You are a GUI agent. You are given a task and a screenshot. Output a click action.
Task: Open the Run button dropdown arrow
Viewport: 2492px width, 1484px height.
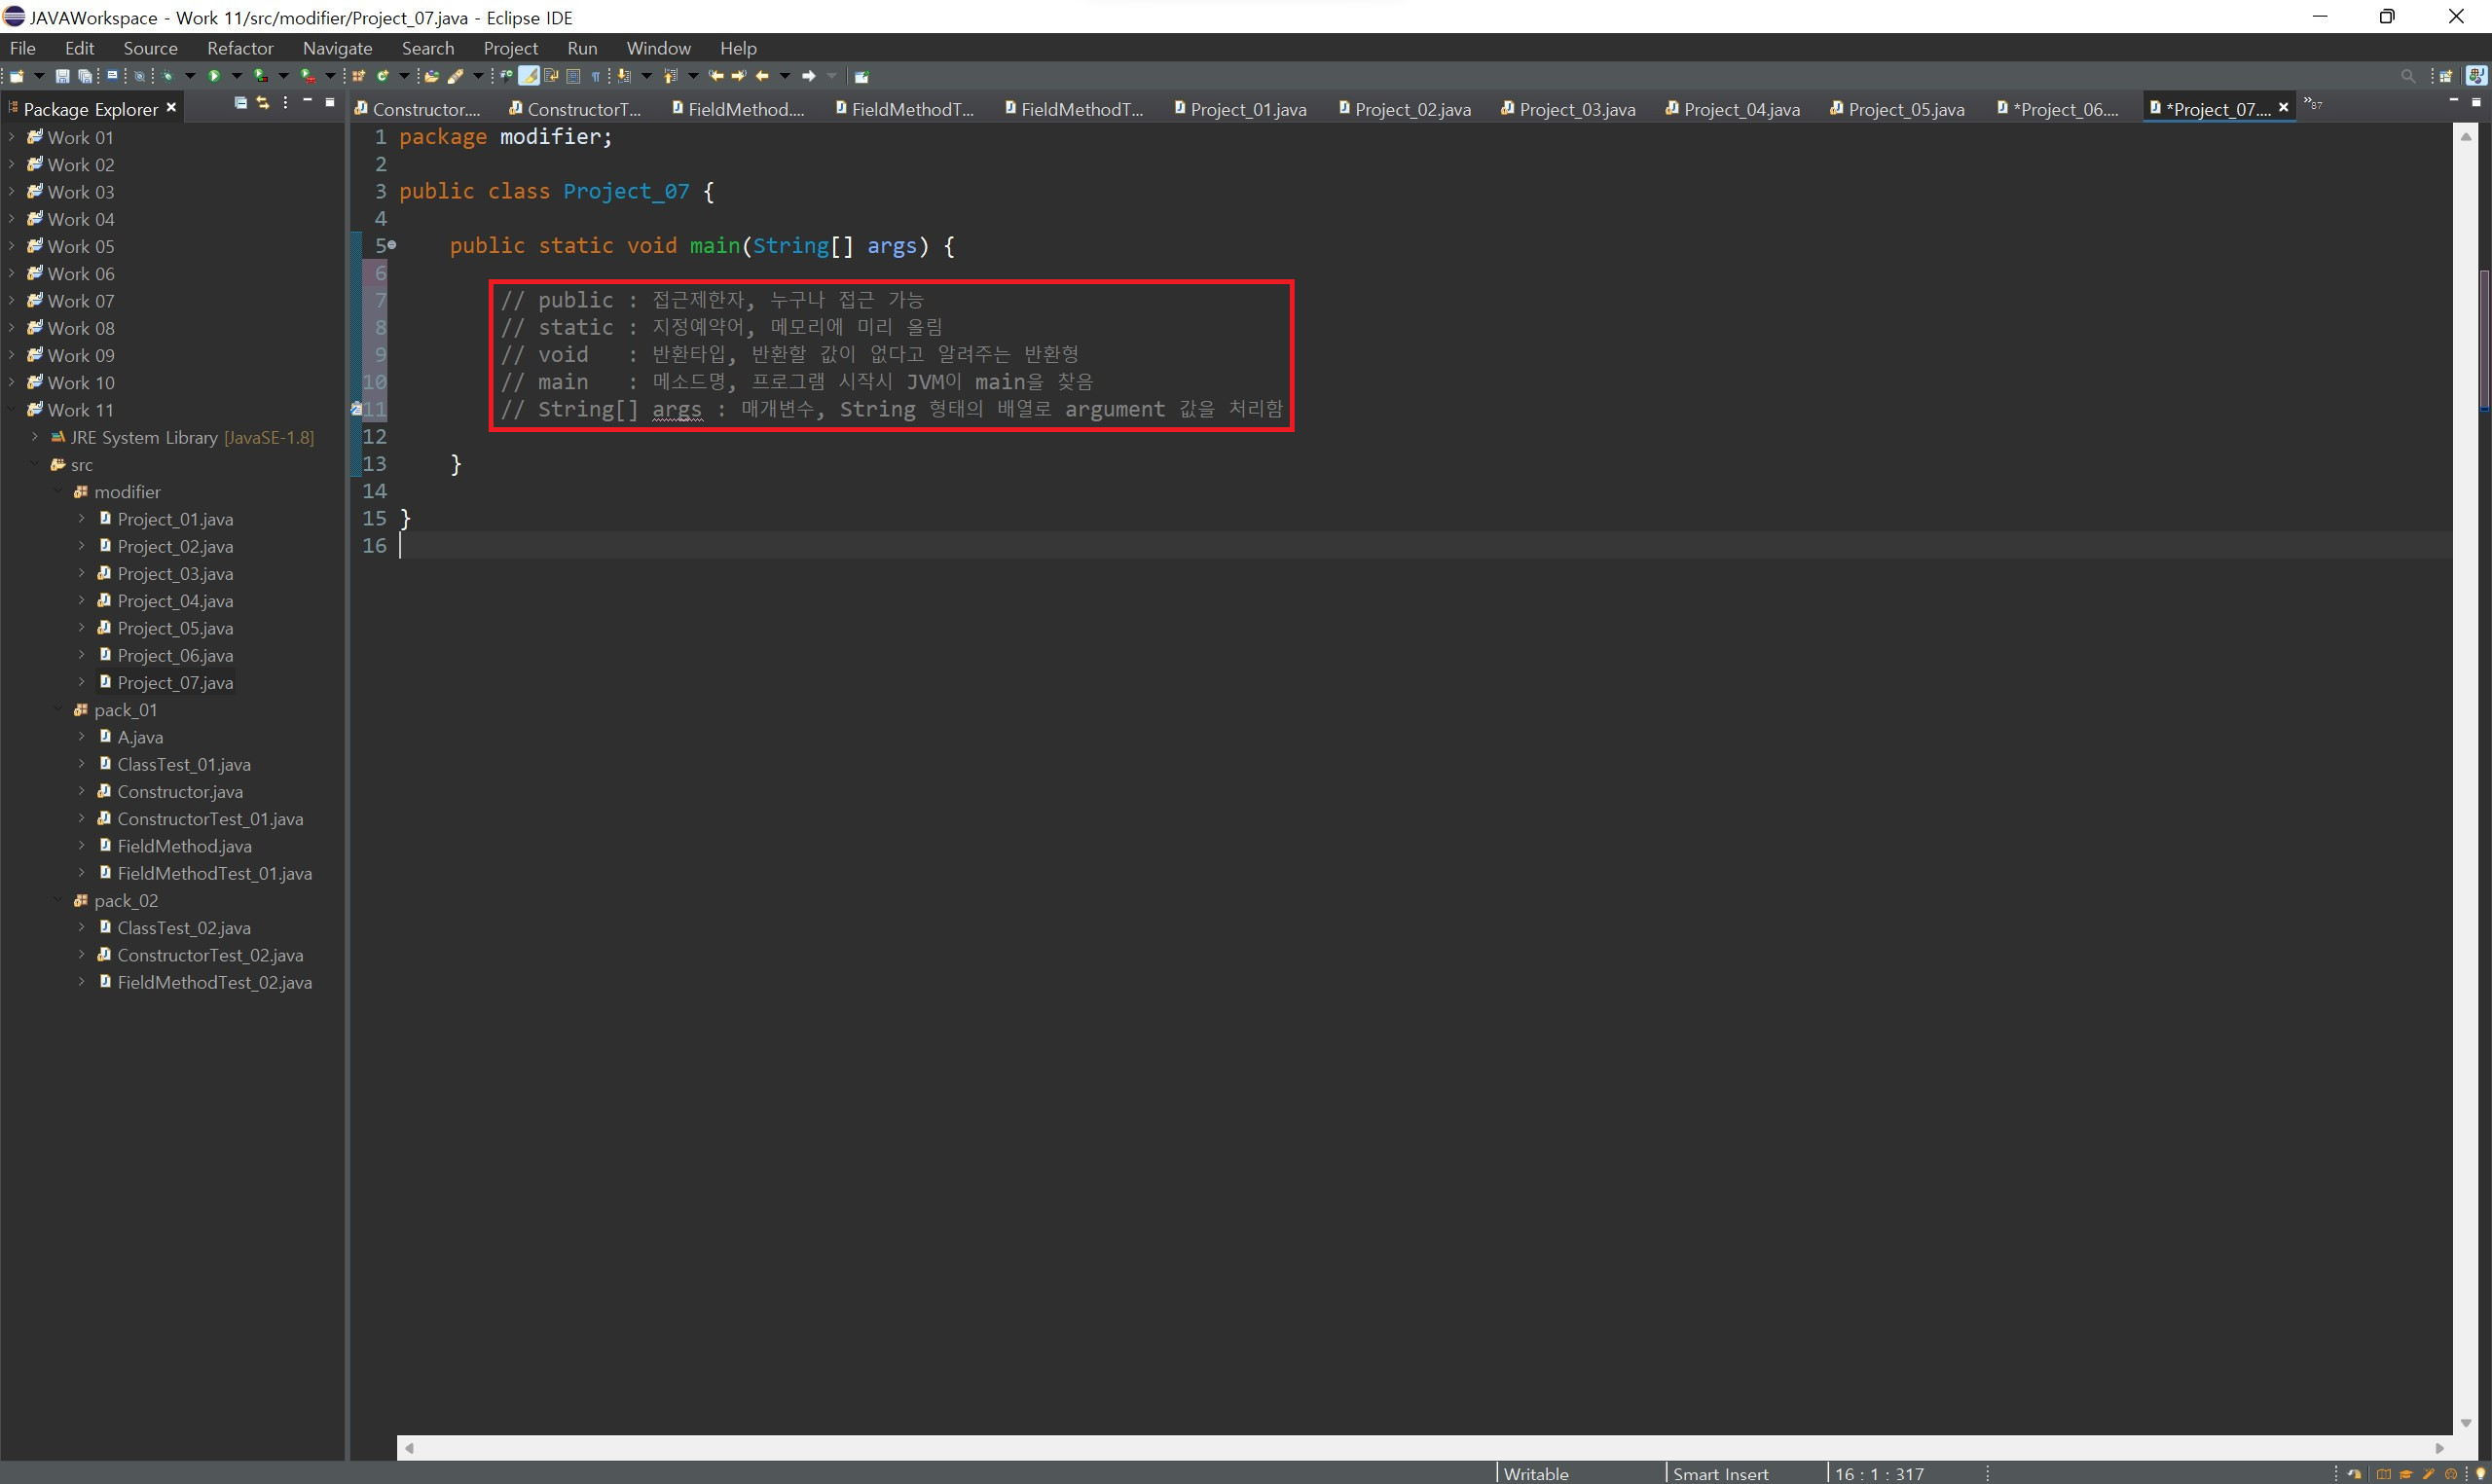(x=237, y=76)
